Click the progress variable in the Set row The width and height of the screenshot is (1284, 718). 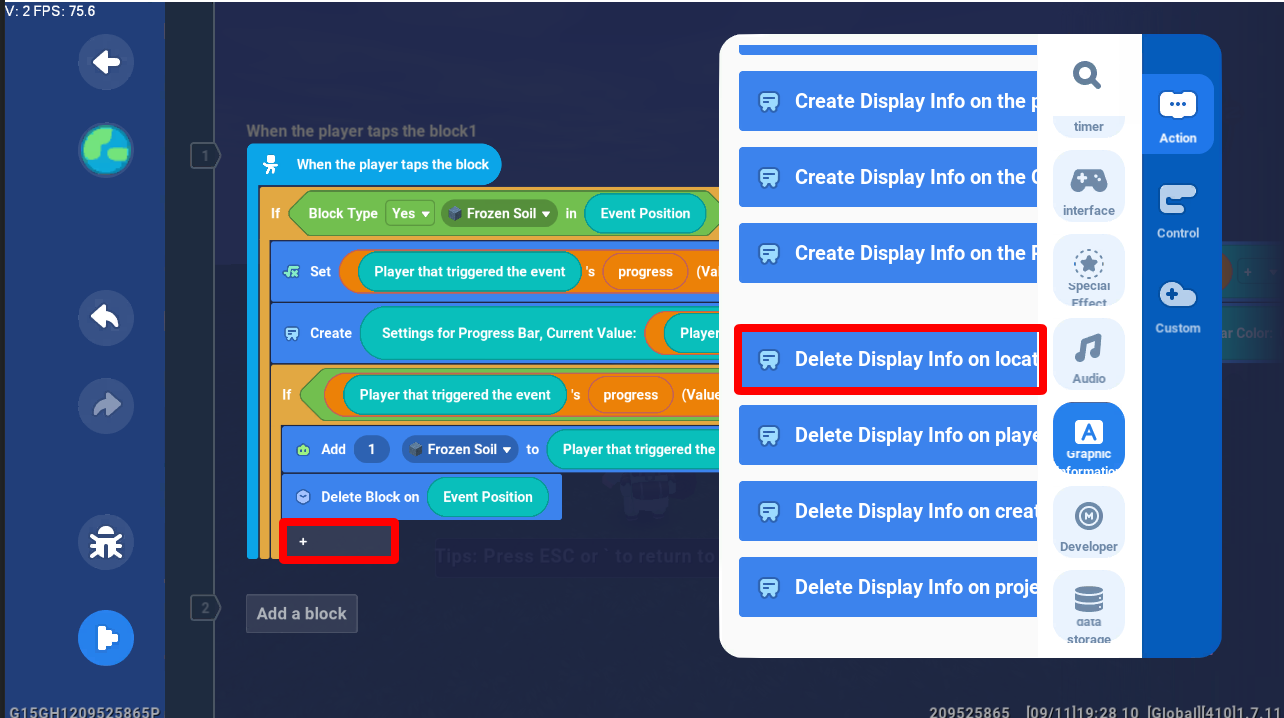pyautogui.click(x=645, y=271)
